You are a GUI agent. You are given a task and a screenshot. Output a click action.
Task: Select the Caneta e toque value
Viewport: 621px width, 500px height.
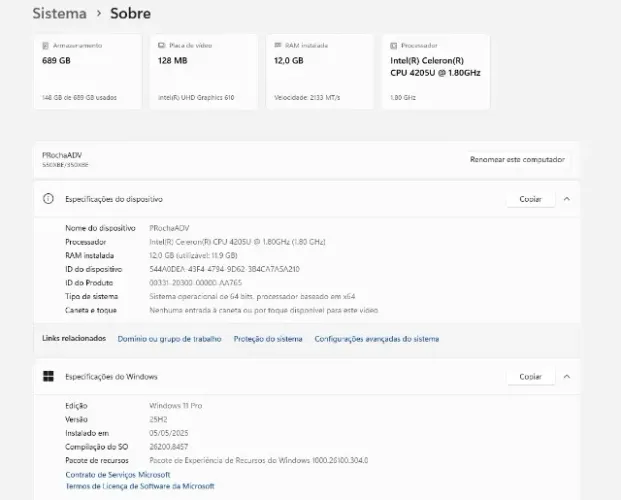tap(264, 310)
